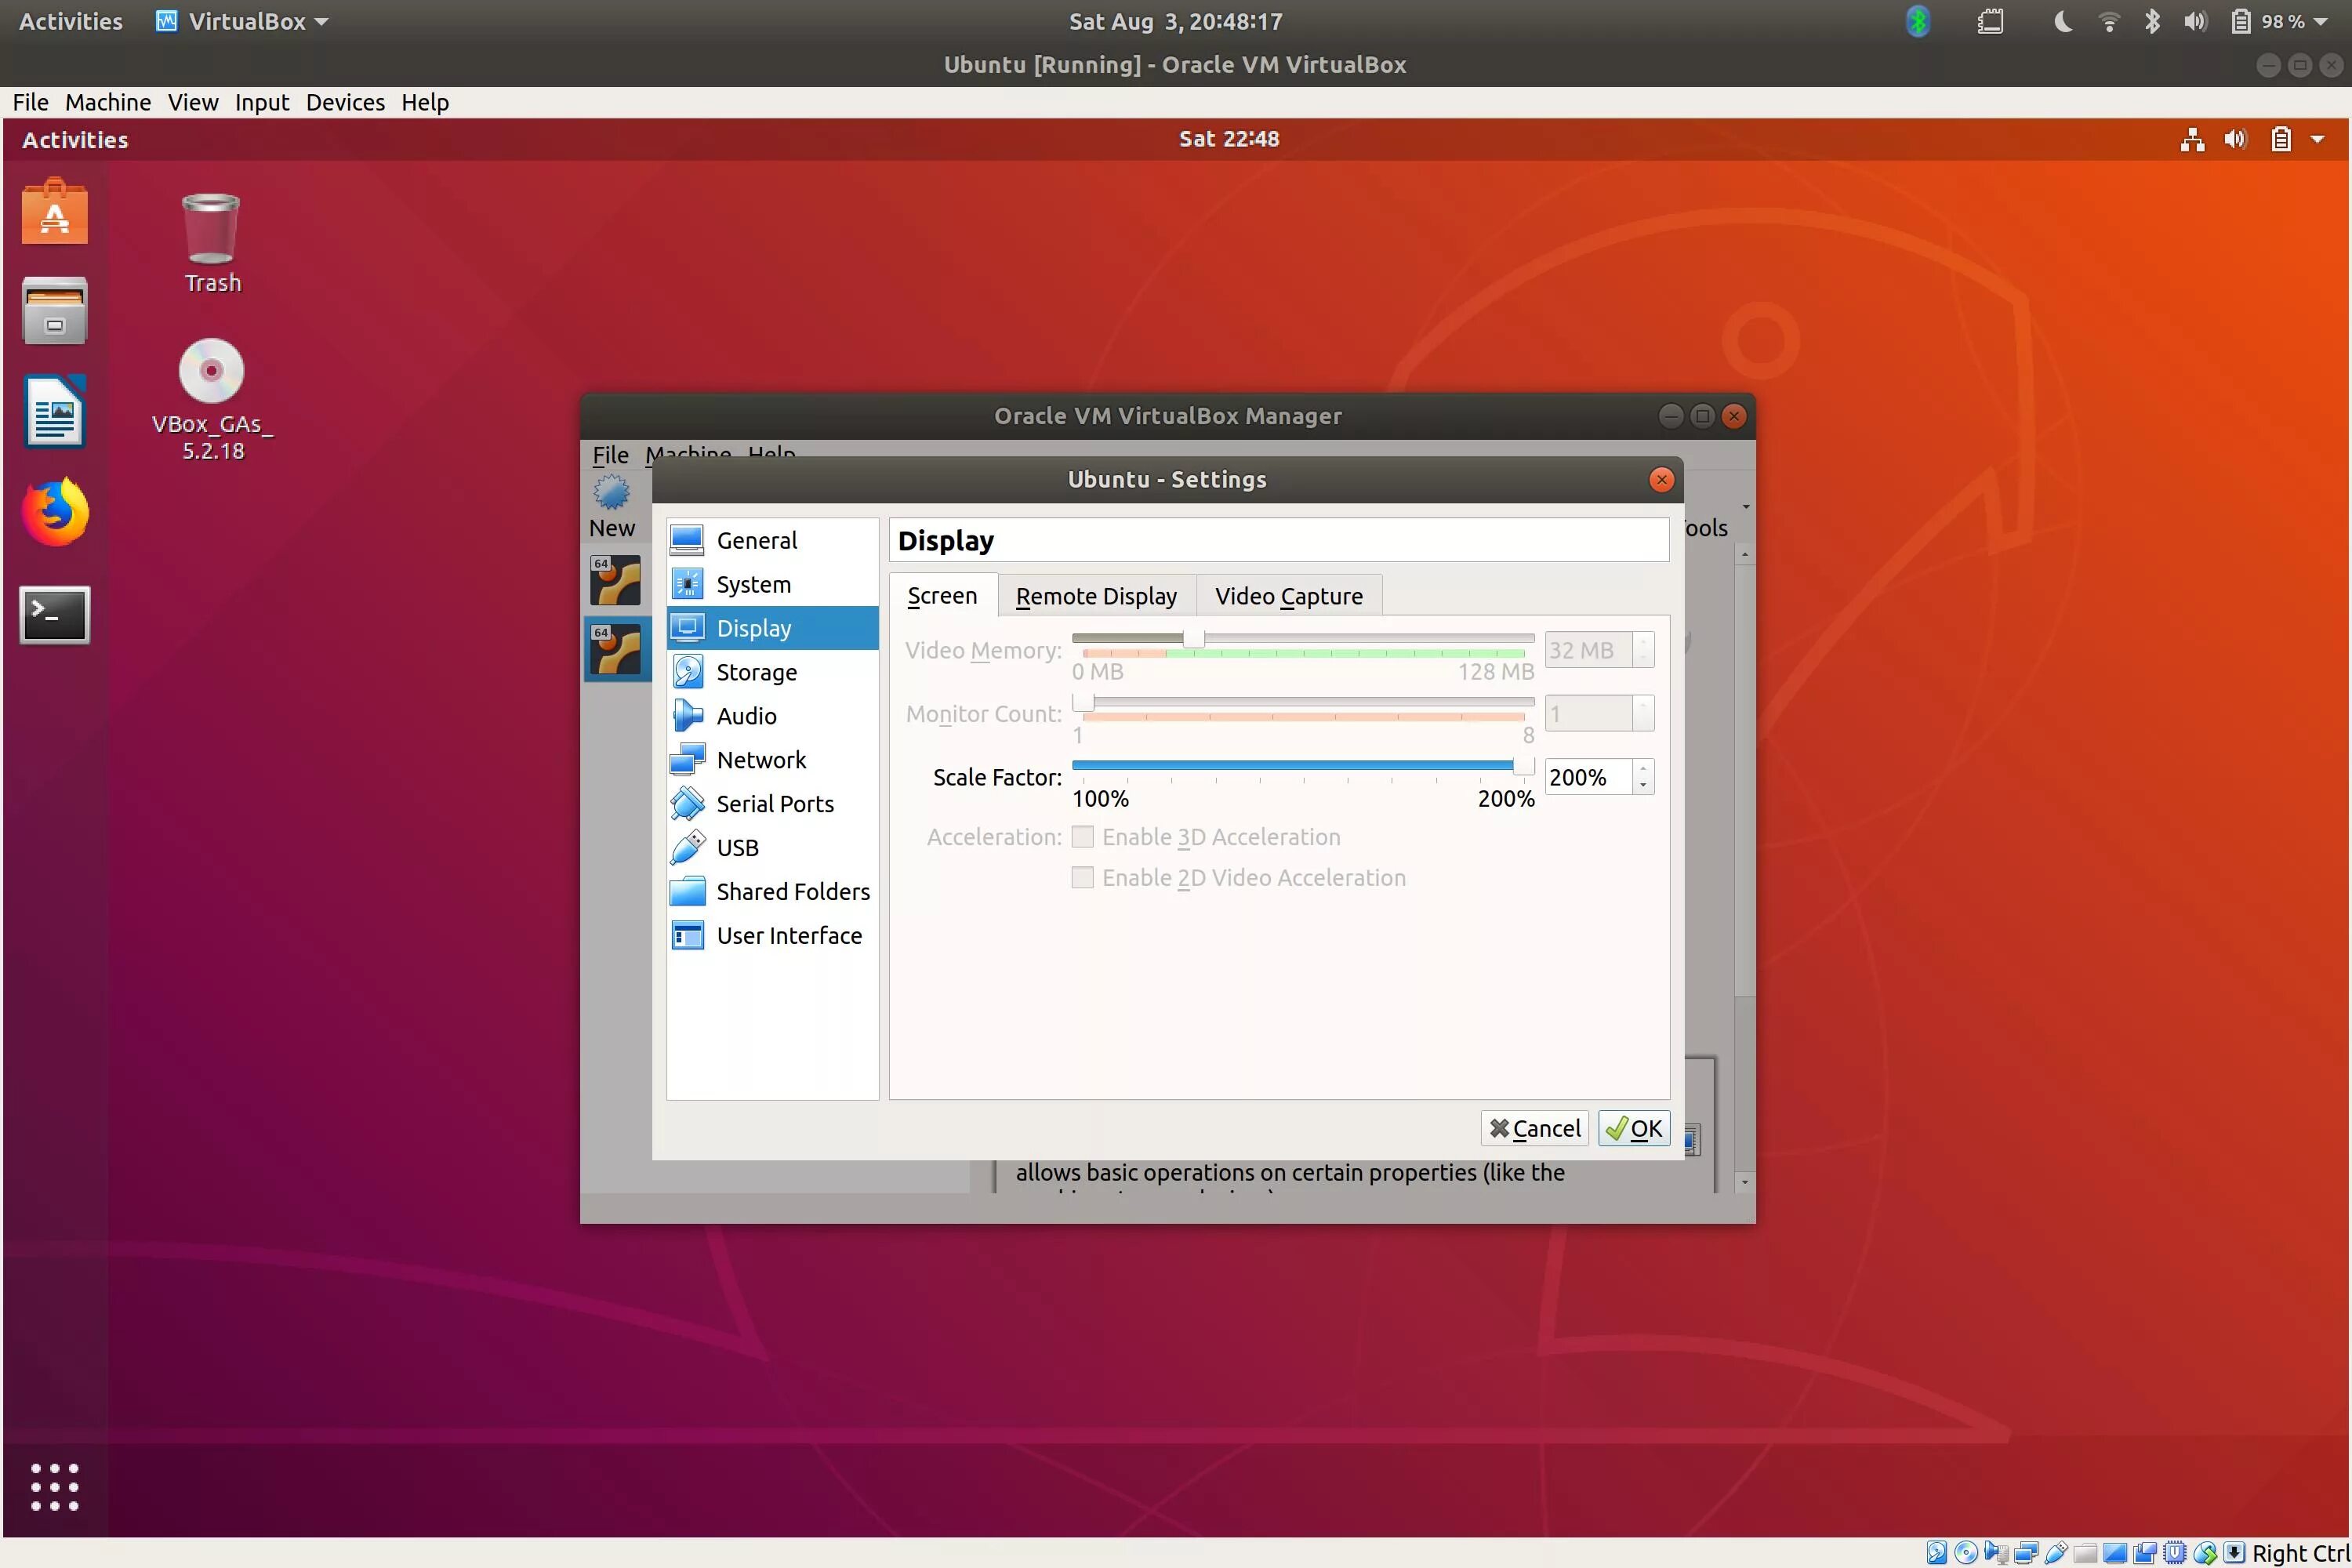The image size is (2352, 1568).
Task: Open host system tray dropdown arrow
Action: [2321, 21]
